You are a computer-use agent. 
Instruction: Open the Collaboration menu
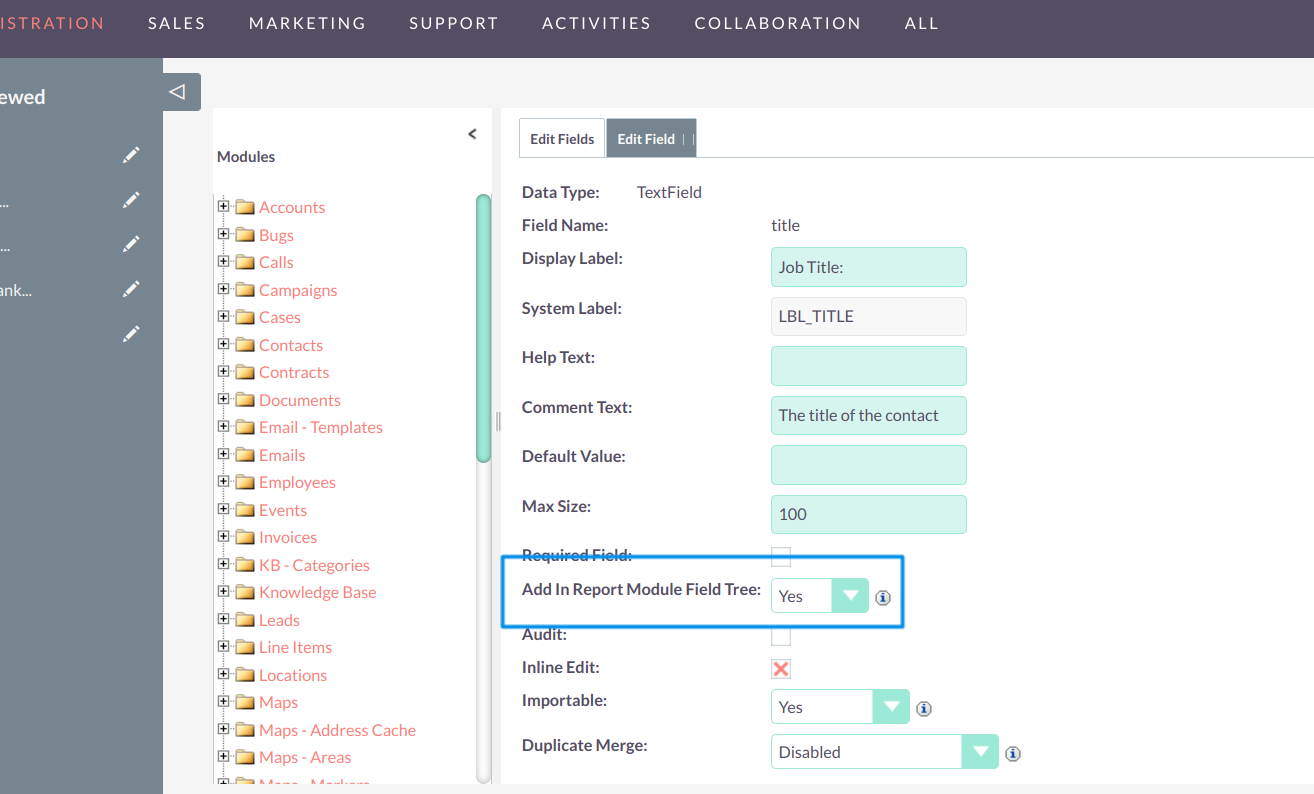tap(778, 23)
